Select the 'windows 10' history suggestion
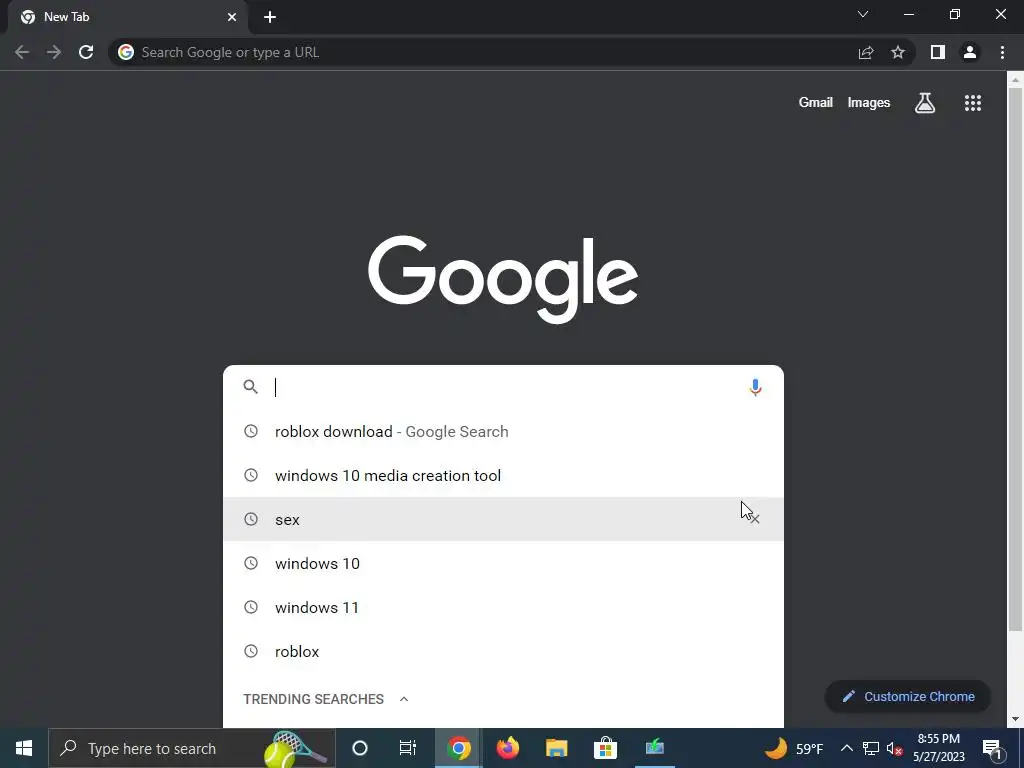The width and height of the screenshot is (1024, 768). pyautogui.click(x=503, y=564)
